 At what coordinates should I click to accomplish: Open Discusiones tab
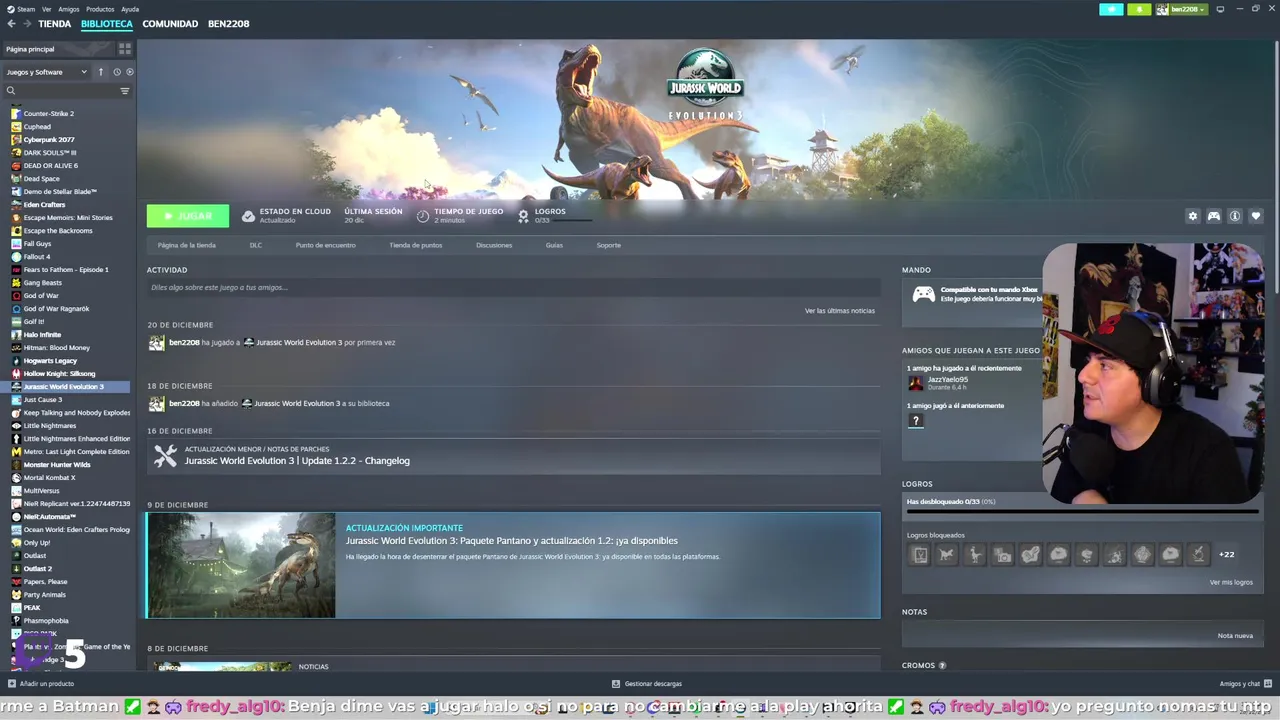coord(494,245)
